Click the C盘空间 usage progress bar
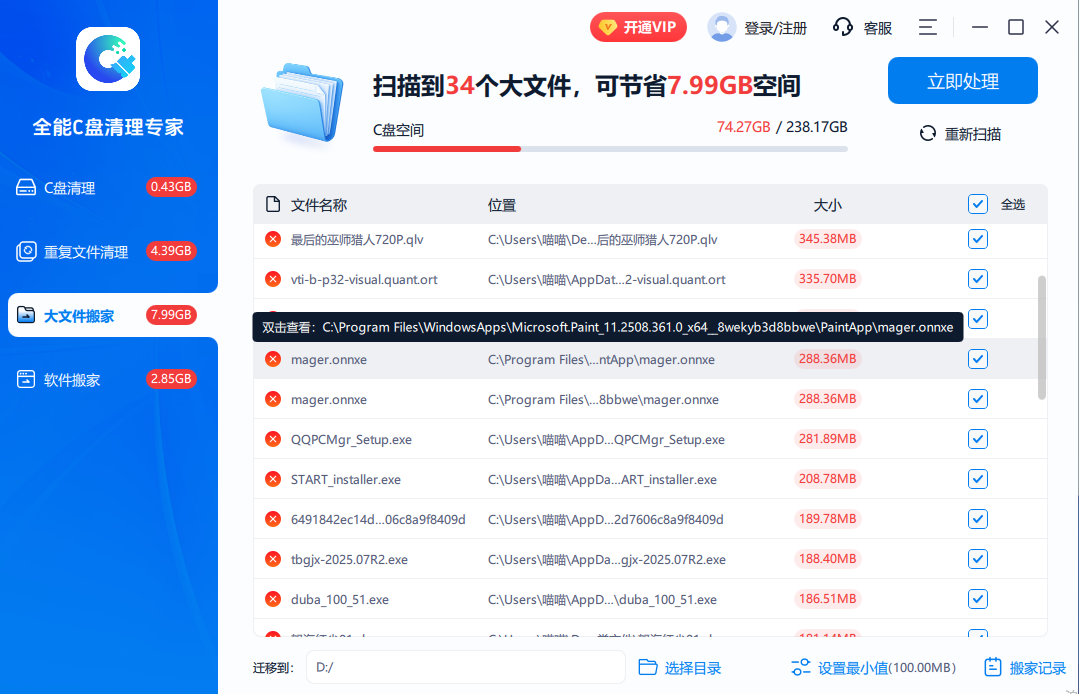1079x694 pixels. click(x=610, y=148)
